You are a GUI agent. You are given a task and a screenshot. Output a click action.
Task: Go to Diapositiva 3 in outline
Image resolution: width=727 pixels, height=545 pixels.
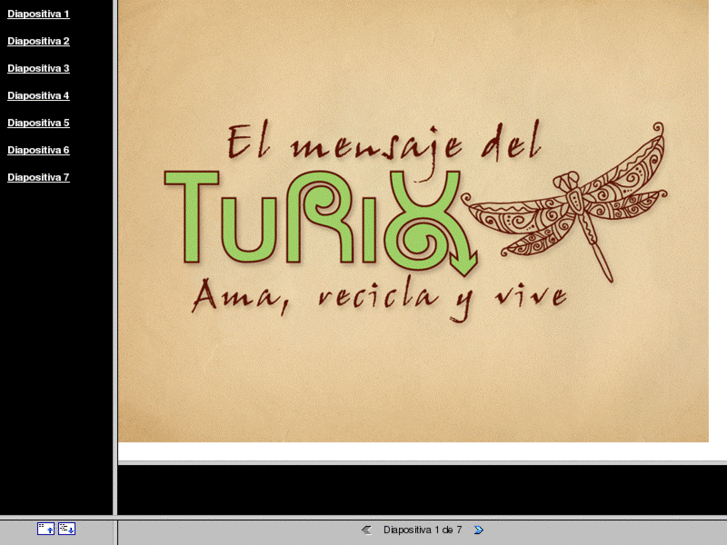click(x=38, y=69)
